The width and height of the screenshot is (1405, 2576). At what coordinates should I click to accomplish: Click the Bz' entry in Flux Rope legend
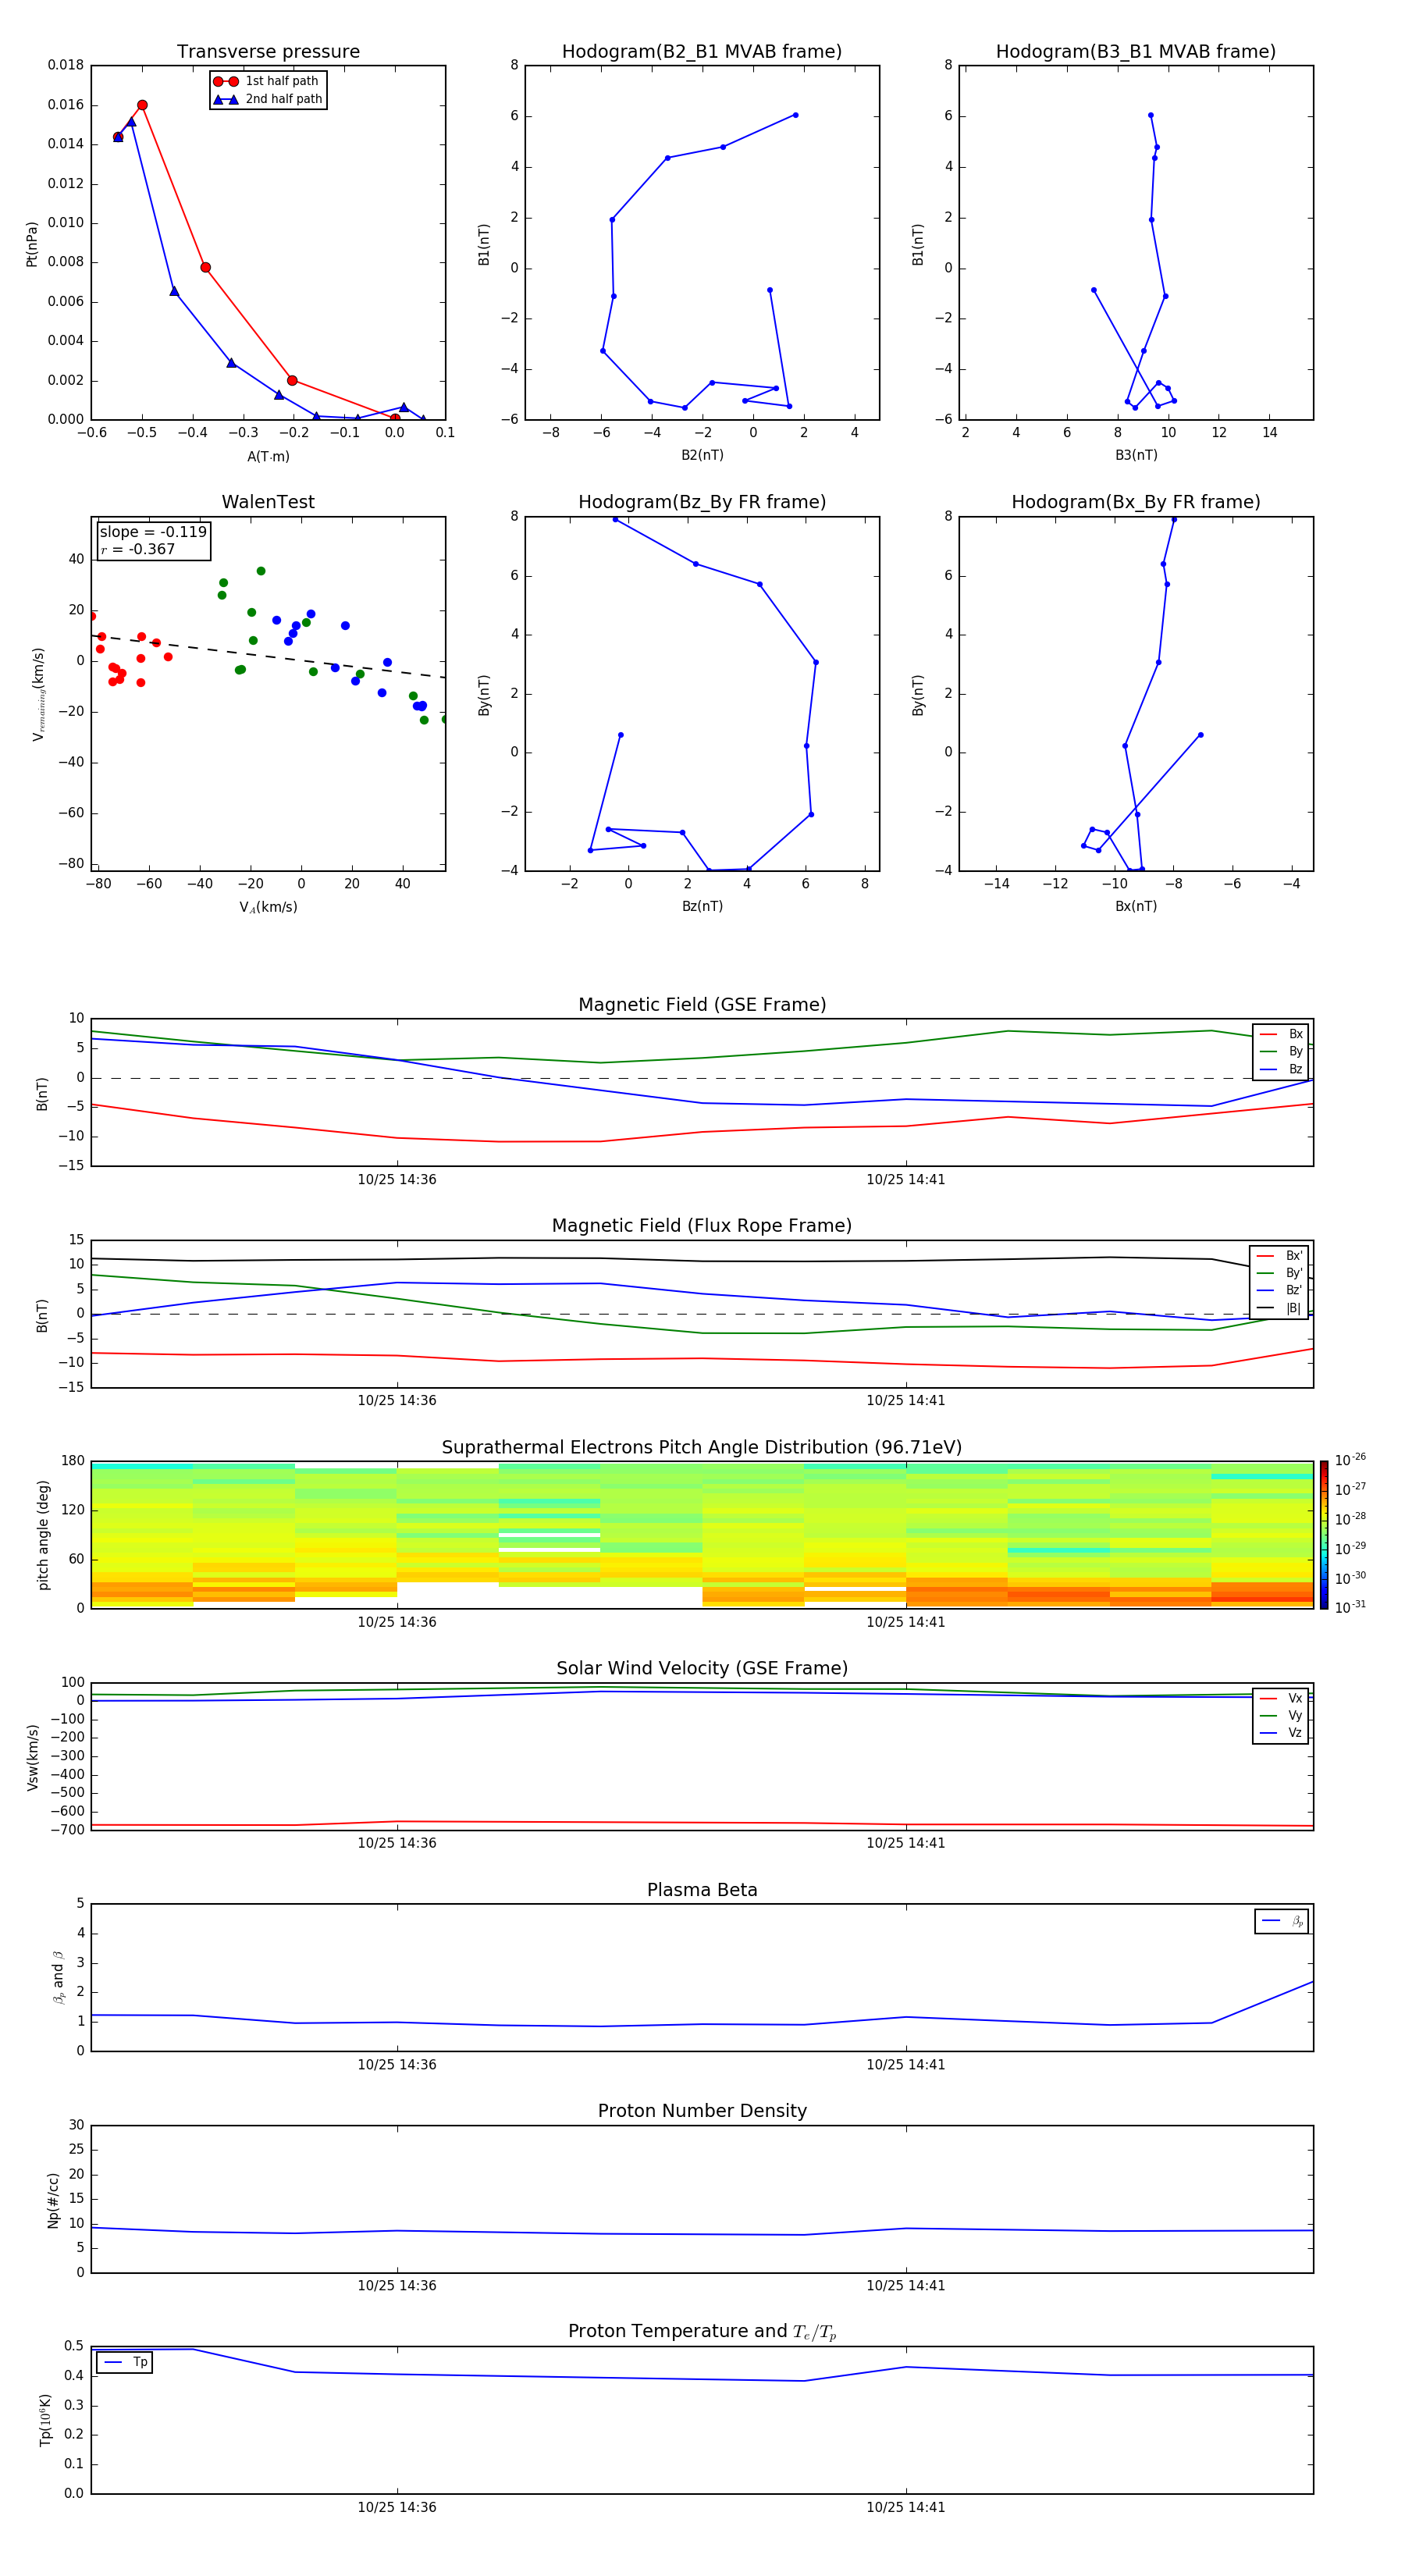coord(1279,1291)
